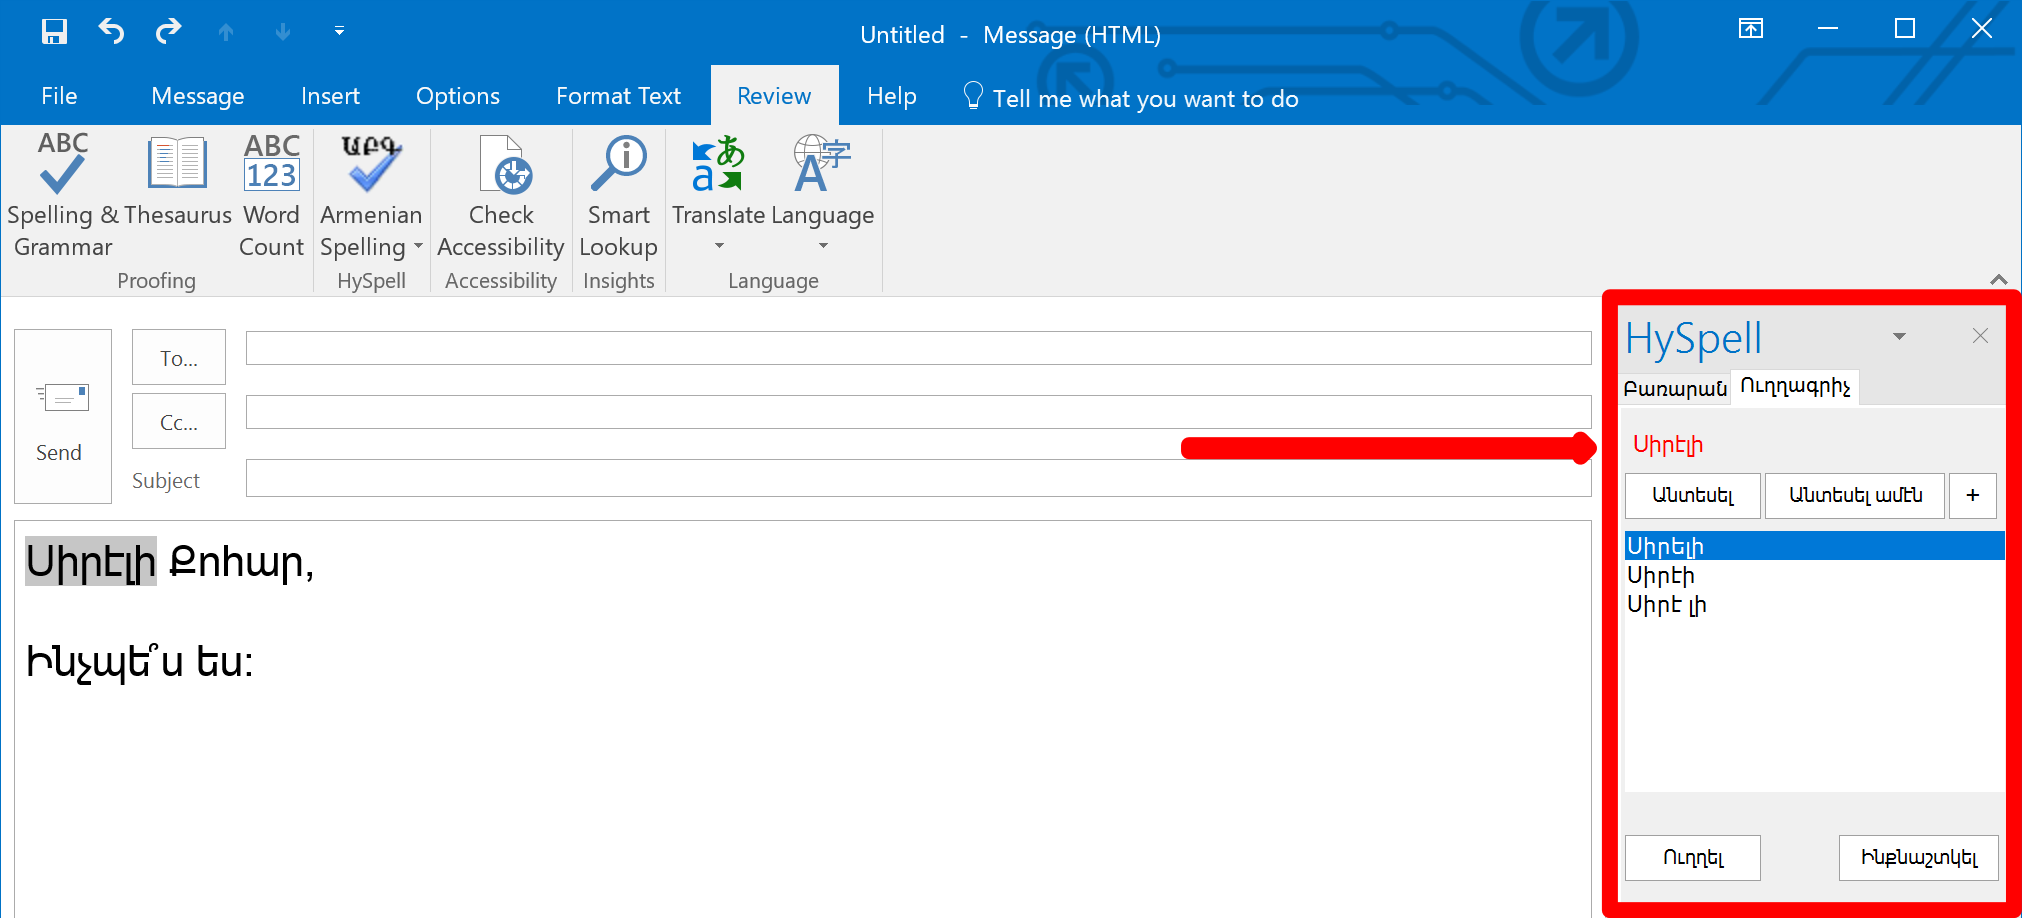Click the Ինքնաշտկել (Autocorrect) button
Screen dimensions: 2022x918
click(x=1918, y=858)
